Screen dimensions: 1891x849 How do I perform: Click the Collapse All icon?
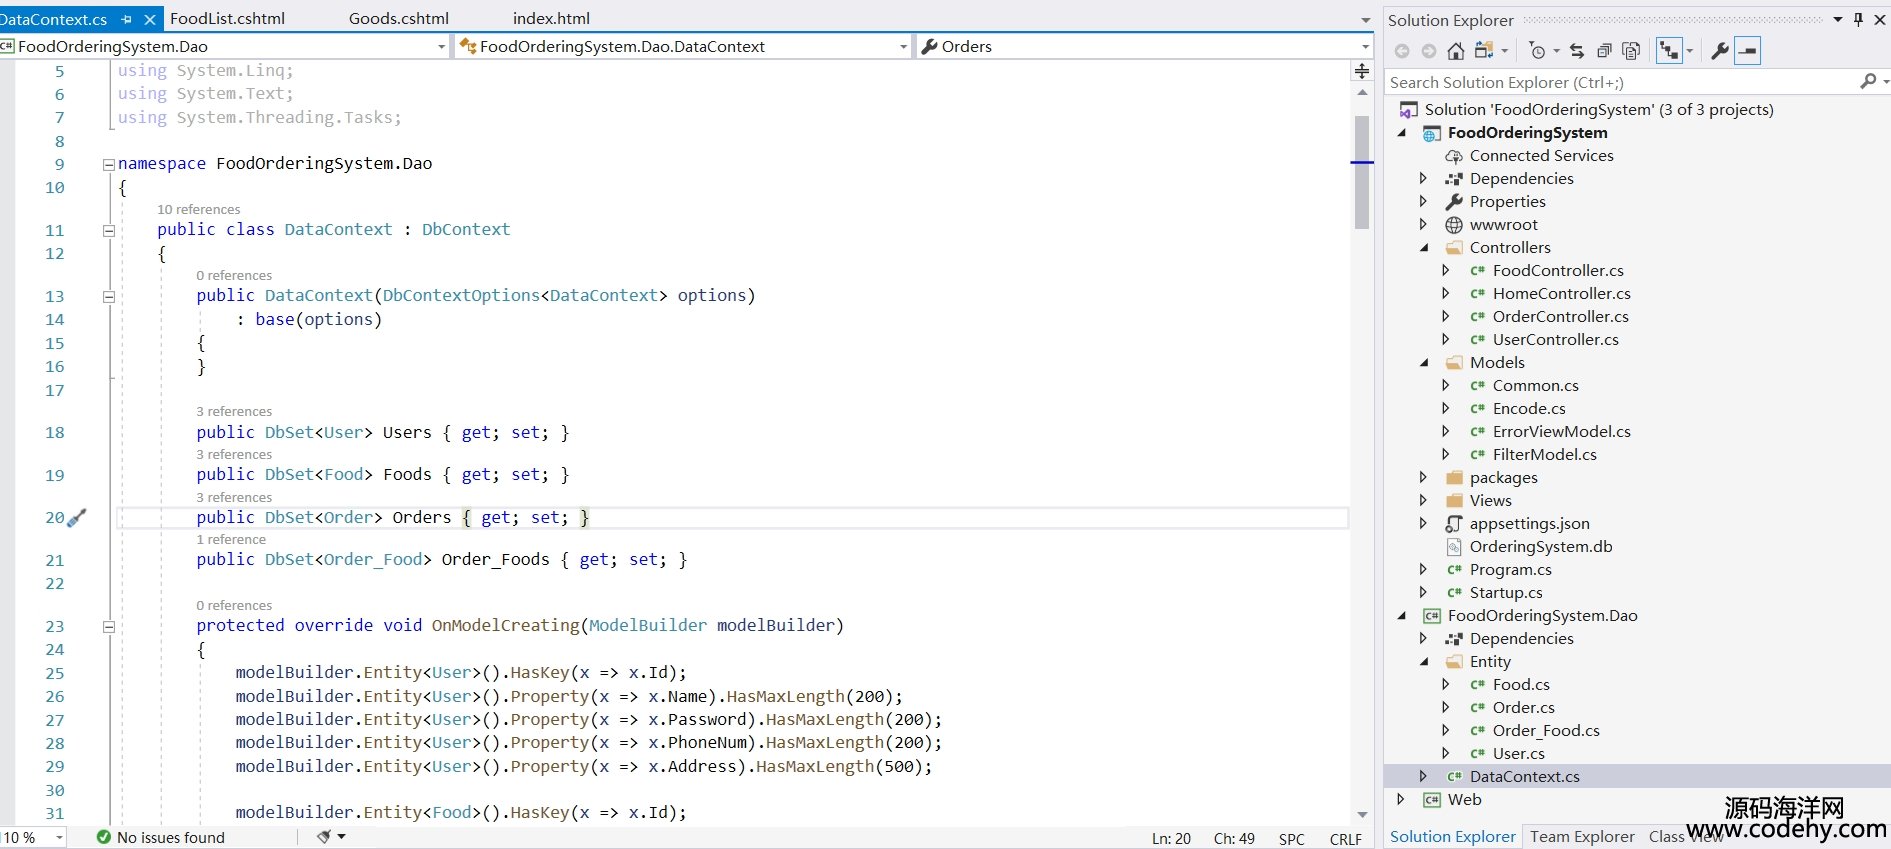[1604, 51]
